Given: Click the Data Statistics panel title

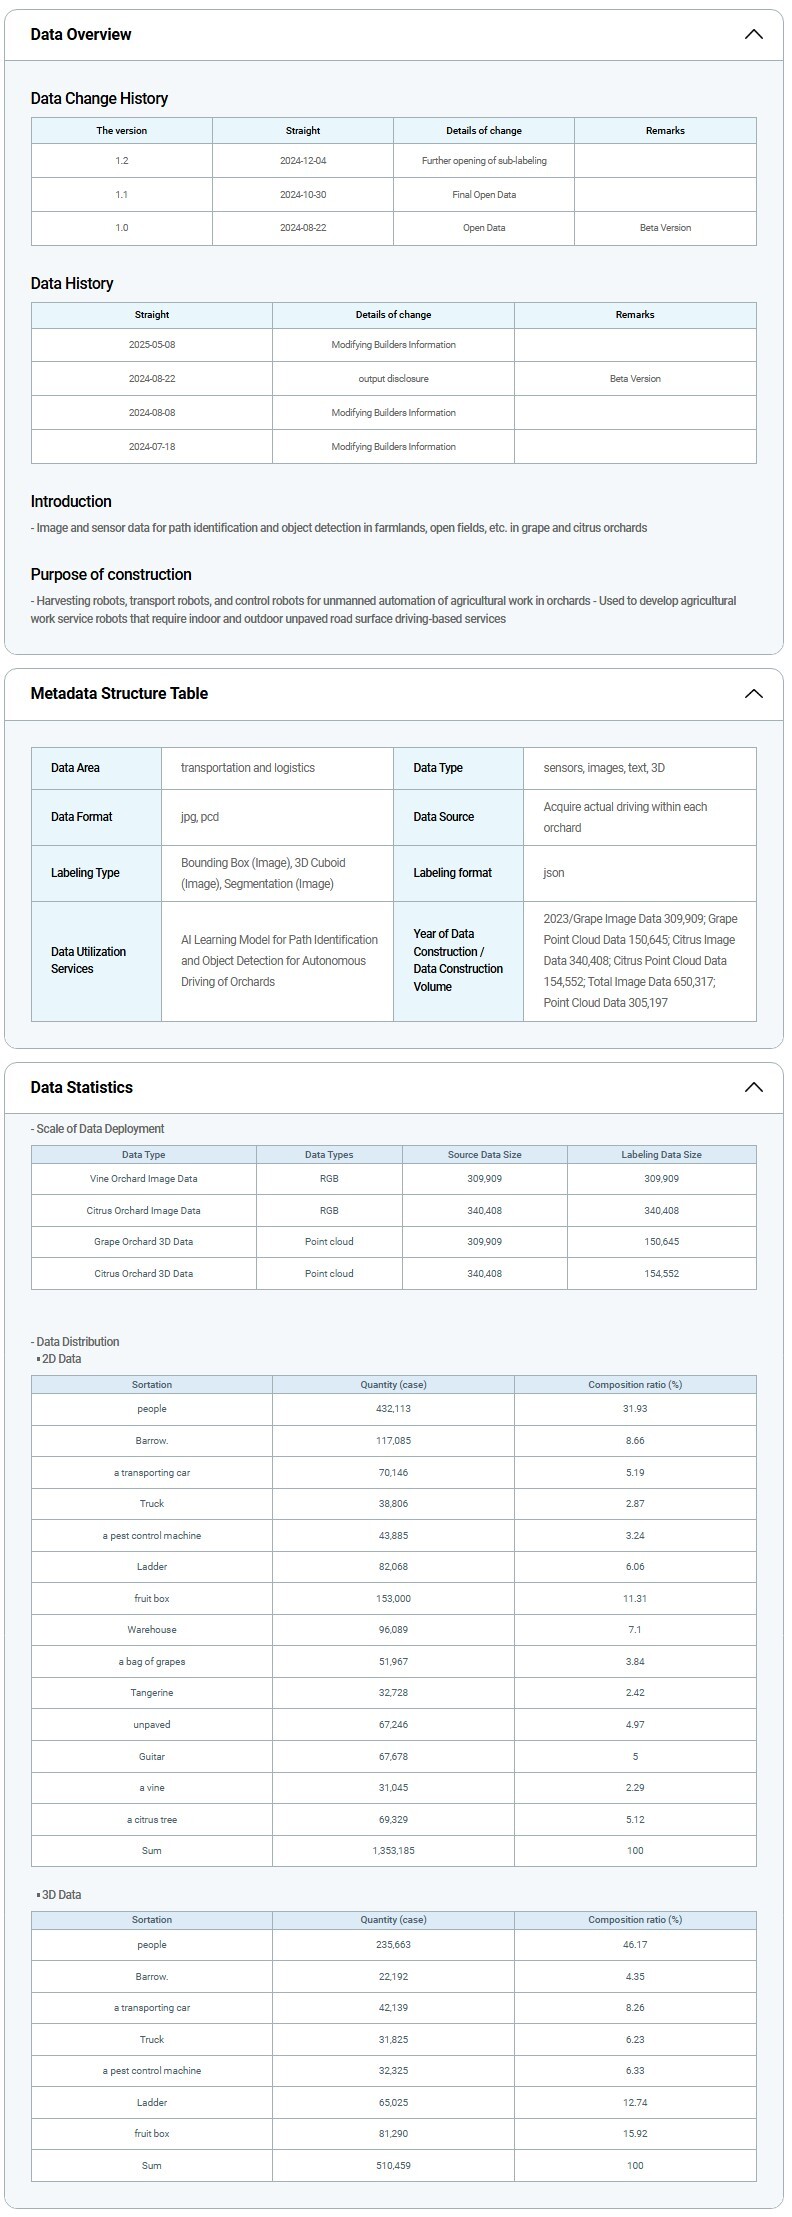Looking at the screenshot, I should tap(81, 1087).
